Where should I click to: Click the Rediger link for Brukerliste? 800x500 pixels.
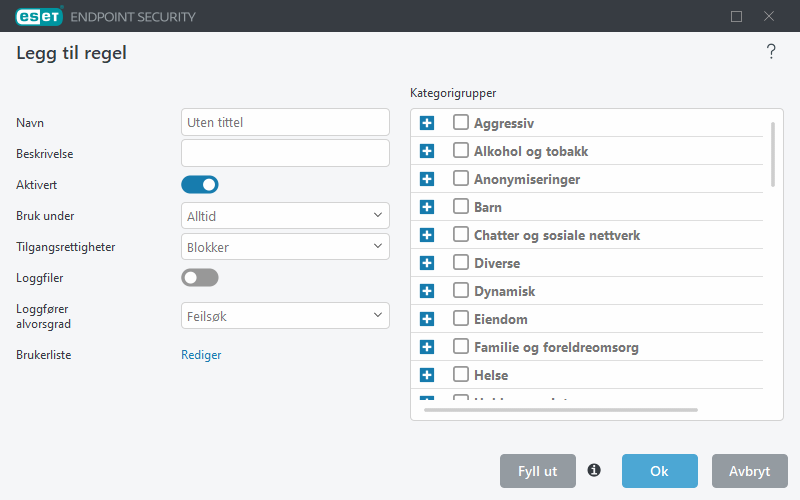click(201, 355)
